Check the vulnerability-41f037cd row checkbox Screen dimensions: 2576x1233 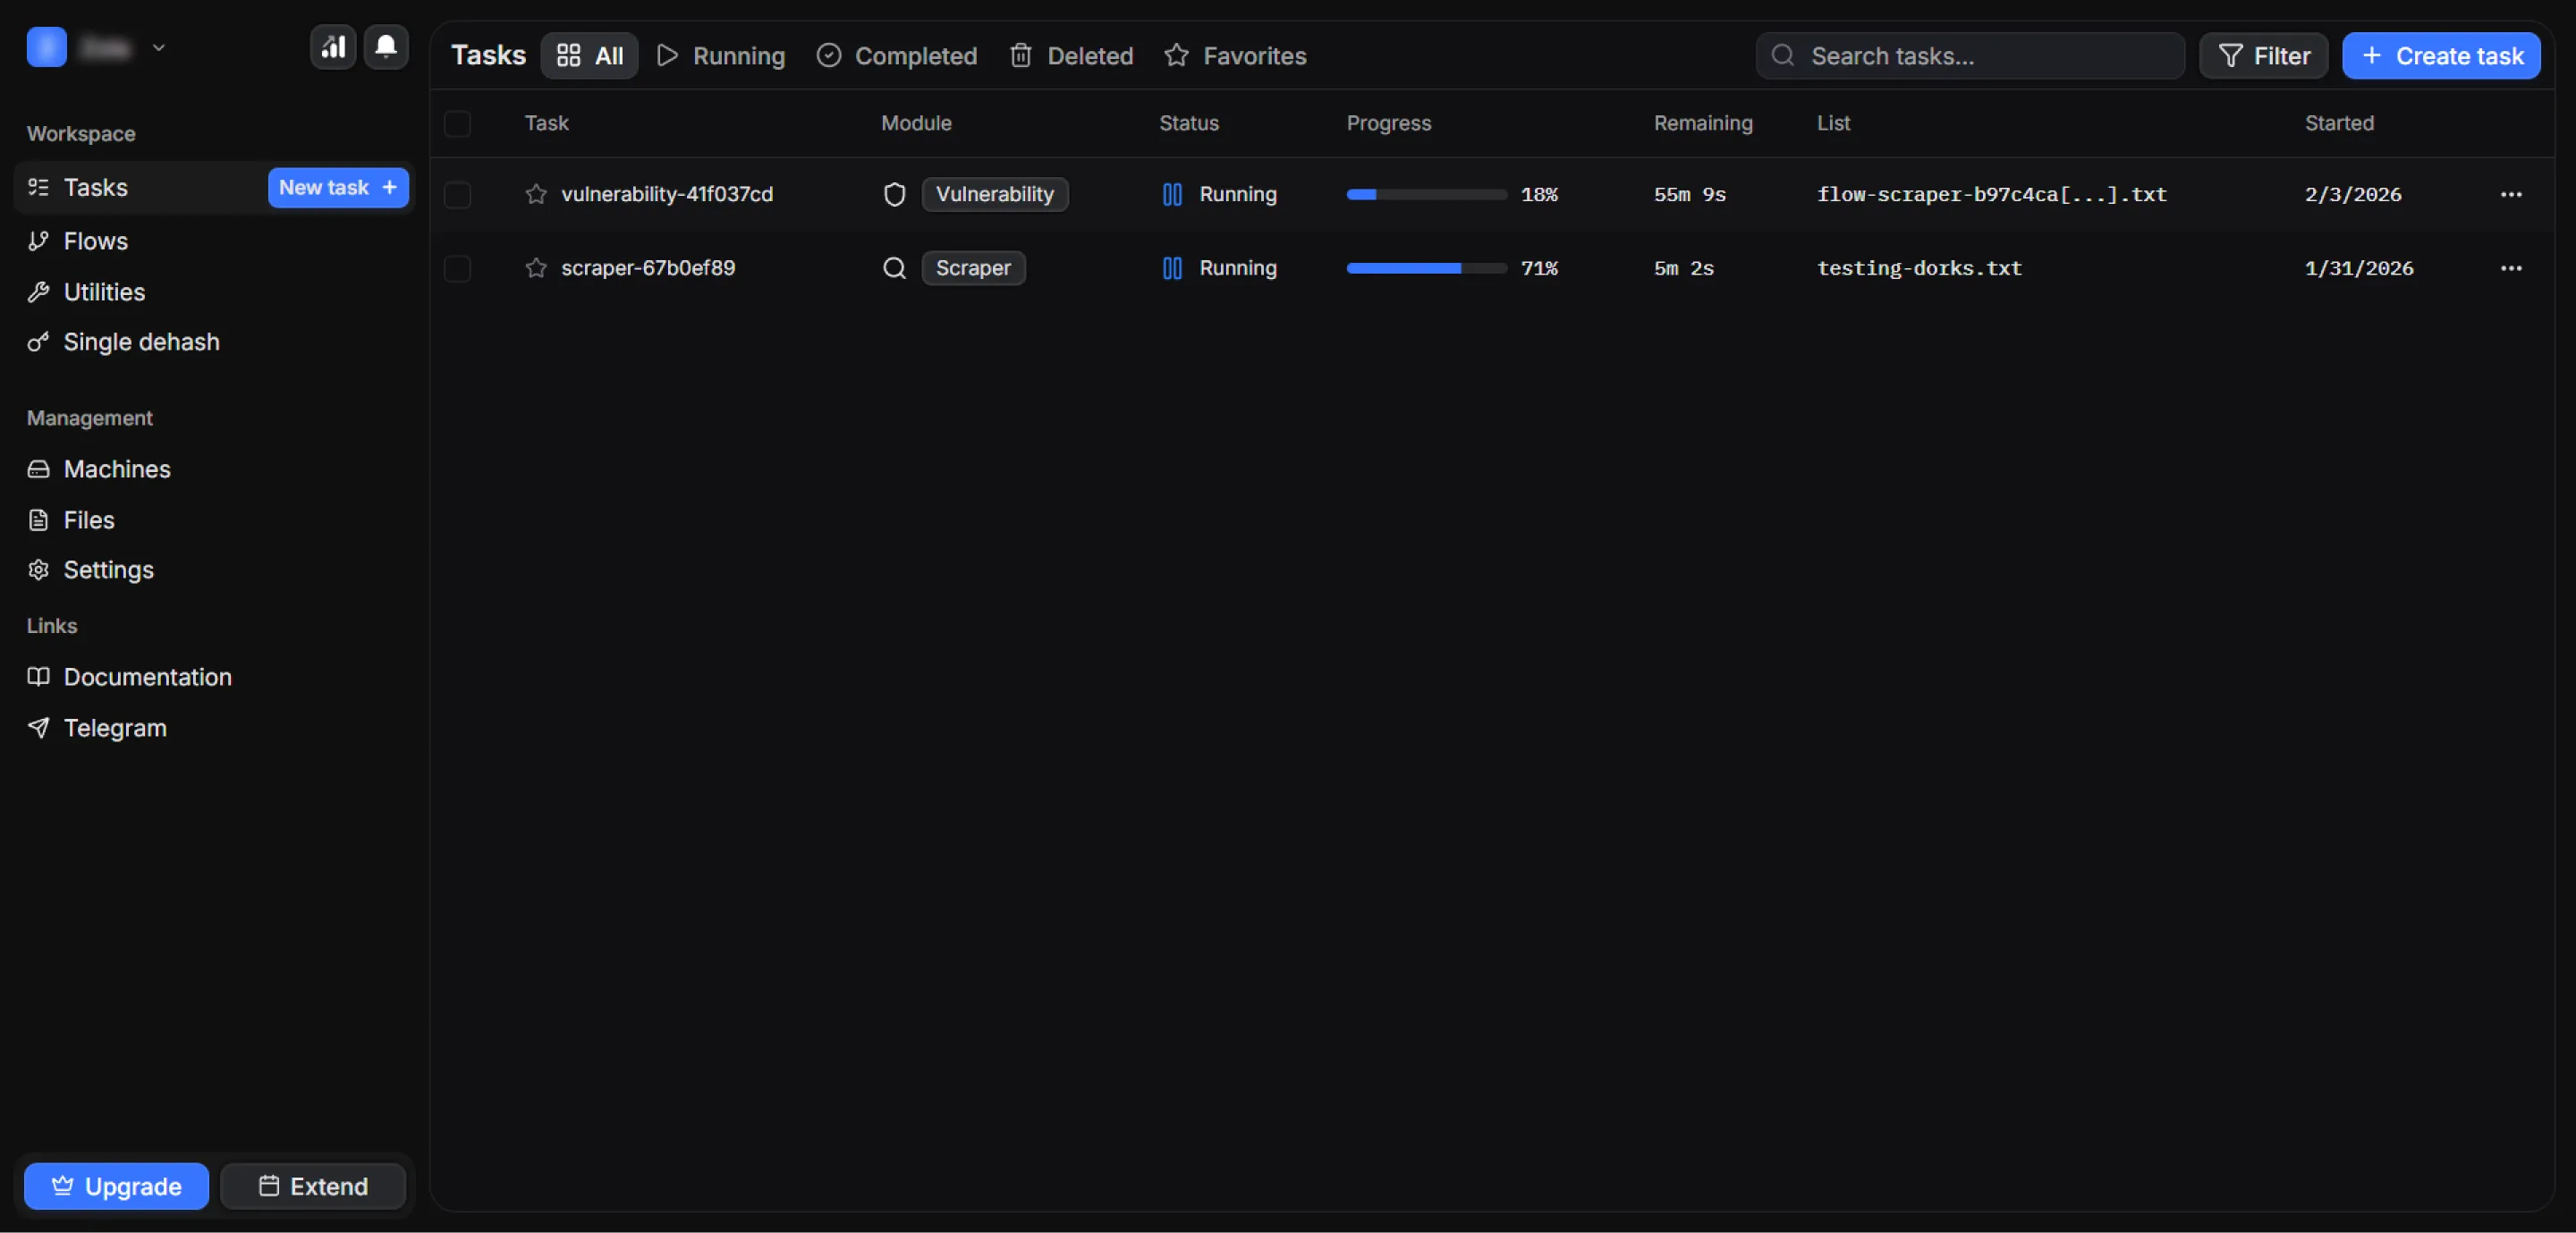click(x=458, y=194)
